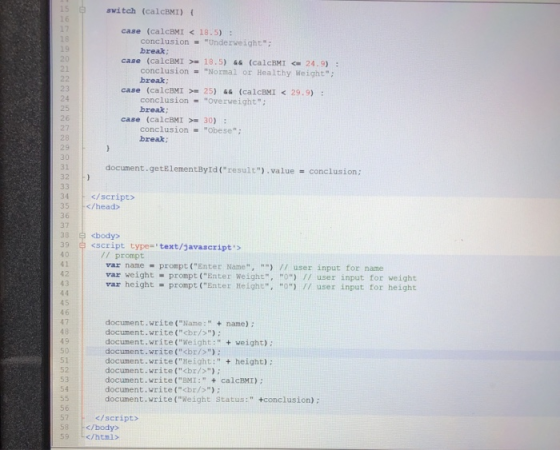Collapse the <body> tag fold marker

click(x=82, y=235)
